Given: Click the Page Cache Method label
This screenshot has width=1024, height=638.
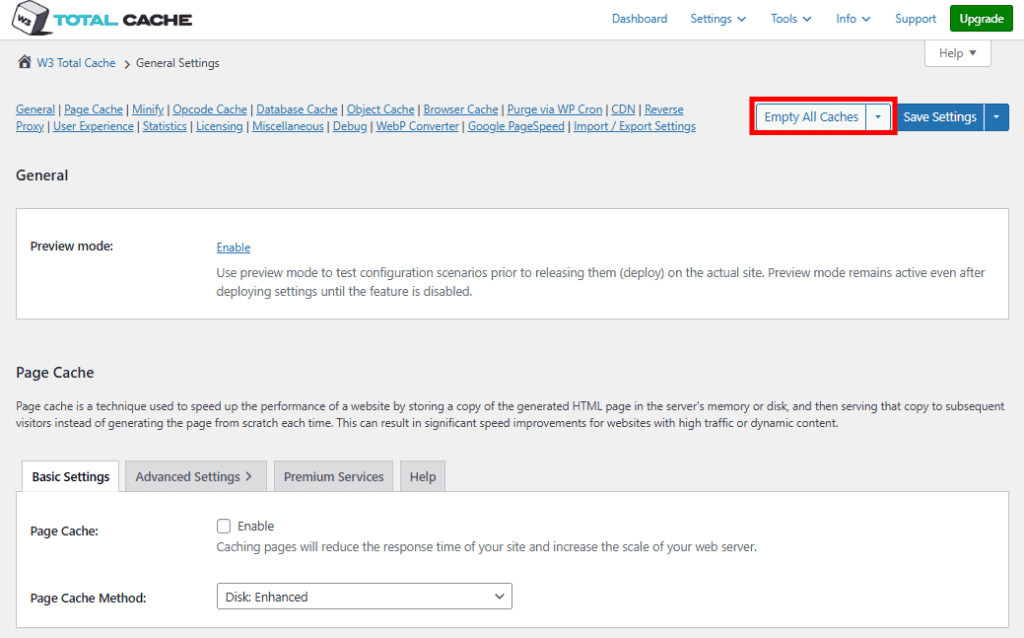Looking at the screenshot, I should [88, 598].
